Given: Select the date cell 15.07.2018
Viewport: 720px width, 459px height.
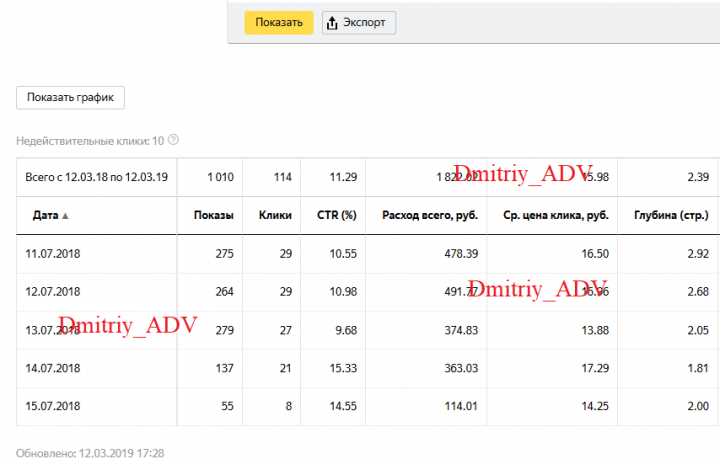Looking at the screenshot, I should [53, 406].
